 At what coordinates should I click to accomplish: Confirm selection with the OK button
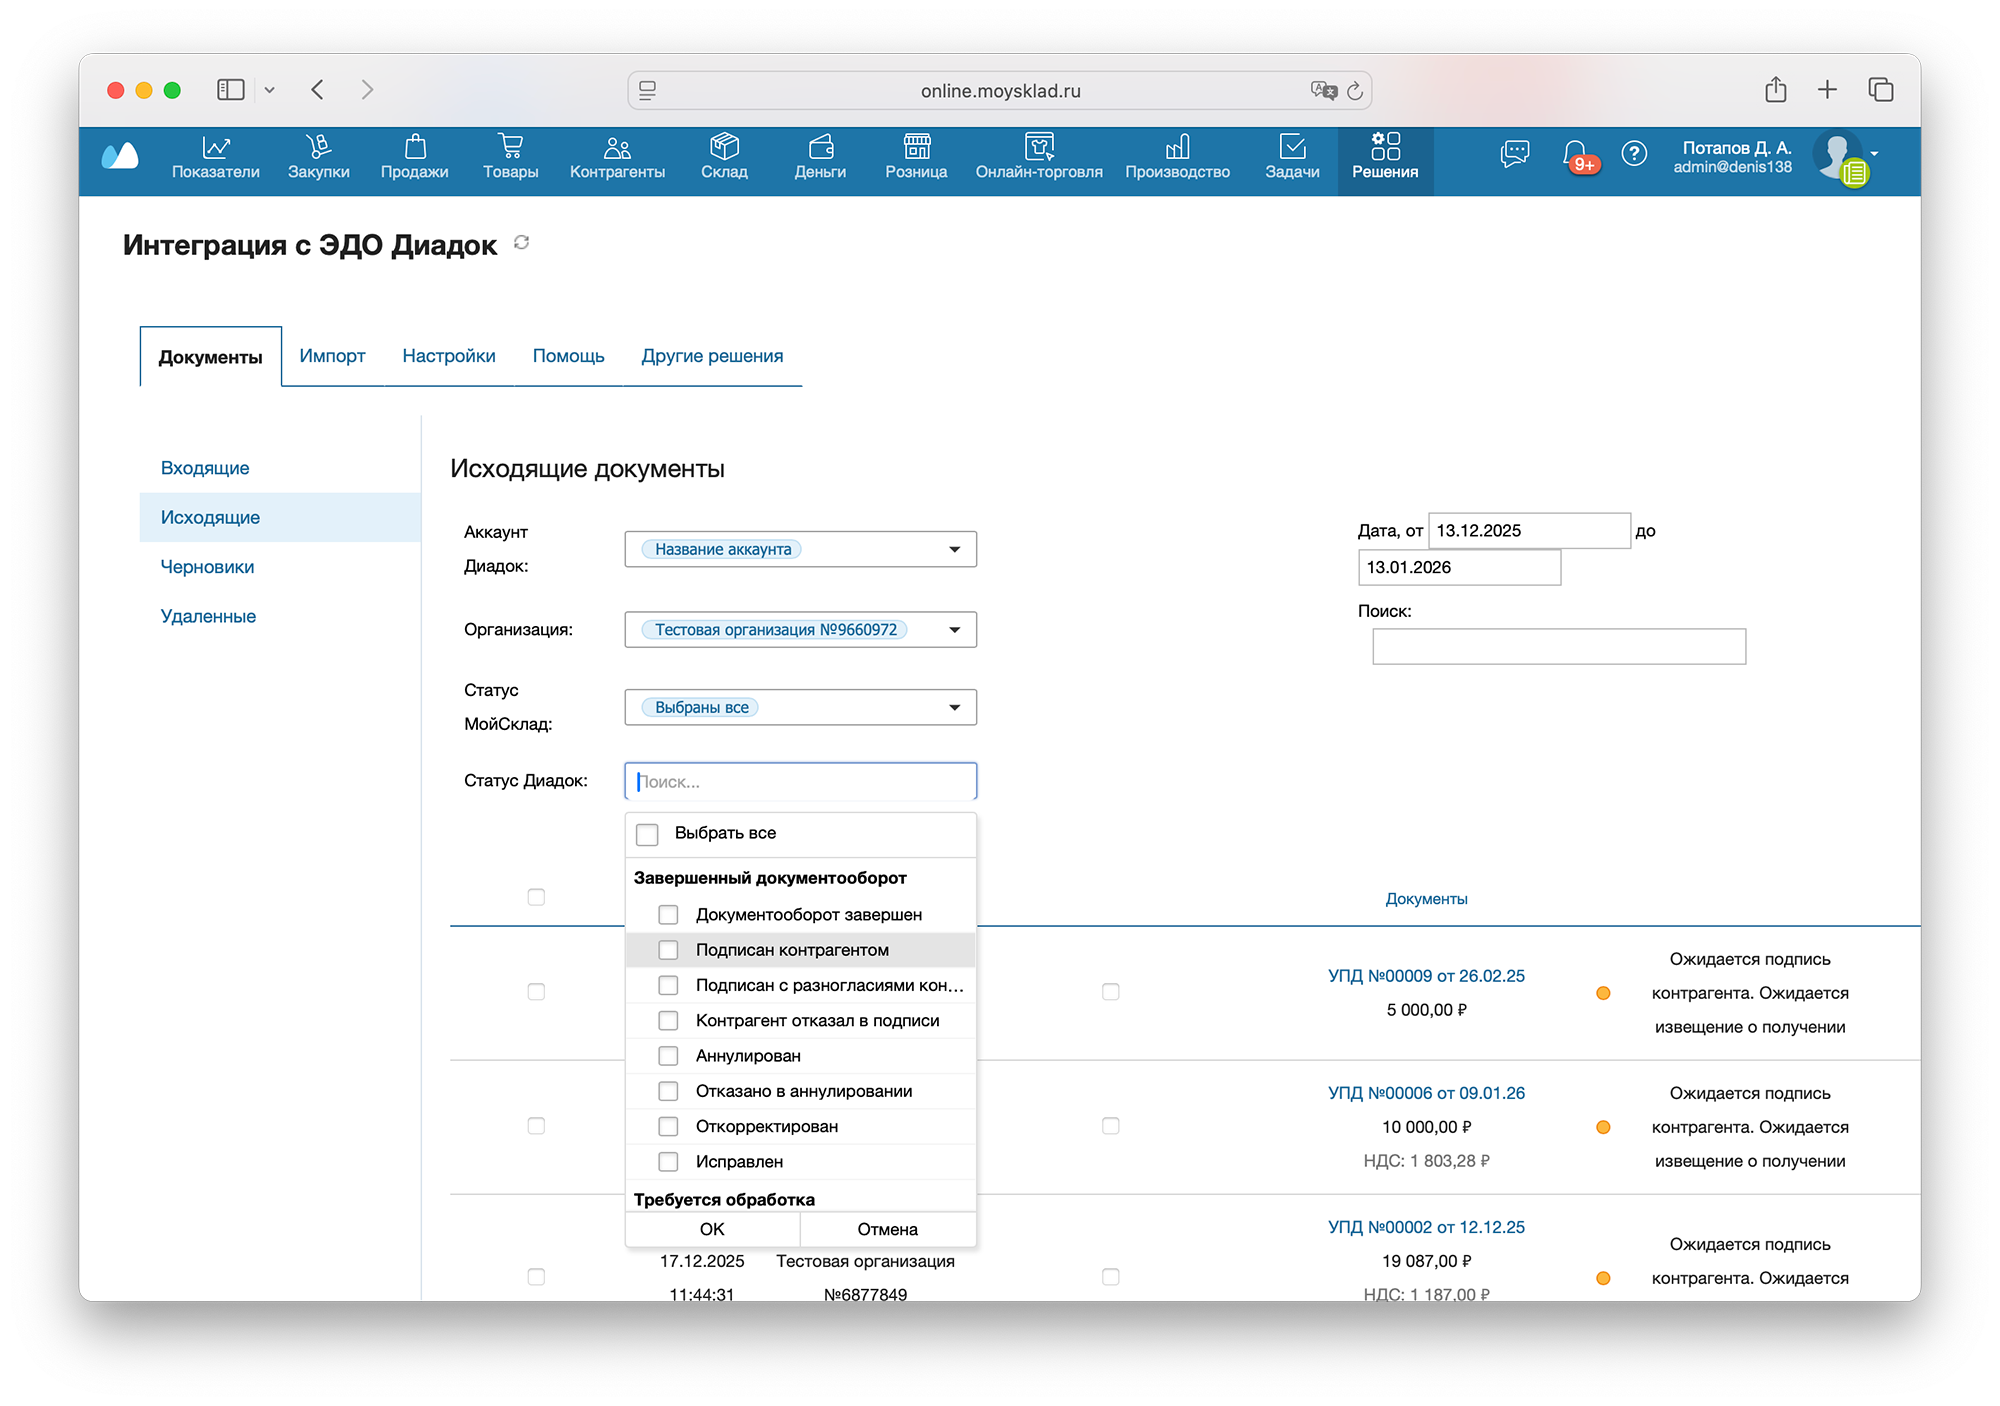coord(712,1229)
